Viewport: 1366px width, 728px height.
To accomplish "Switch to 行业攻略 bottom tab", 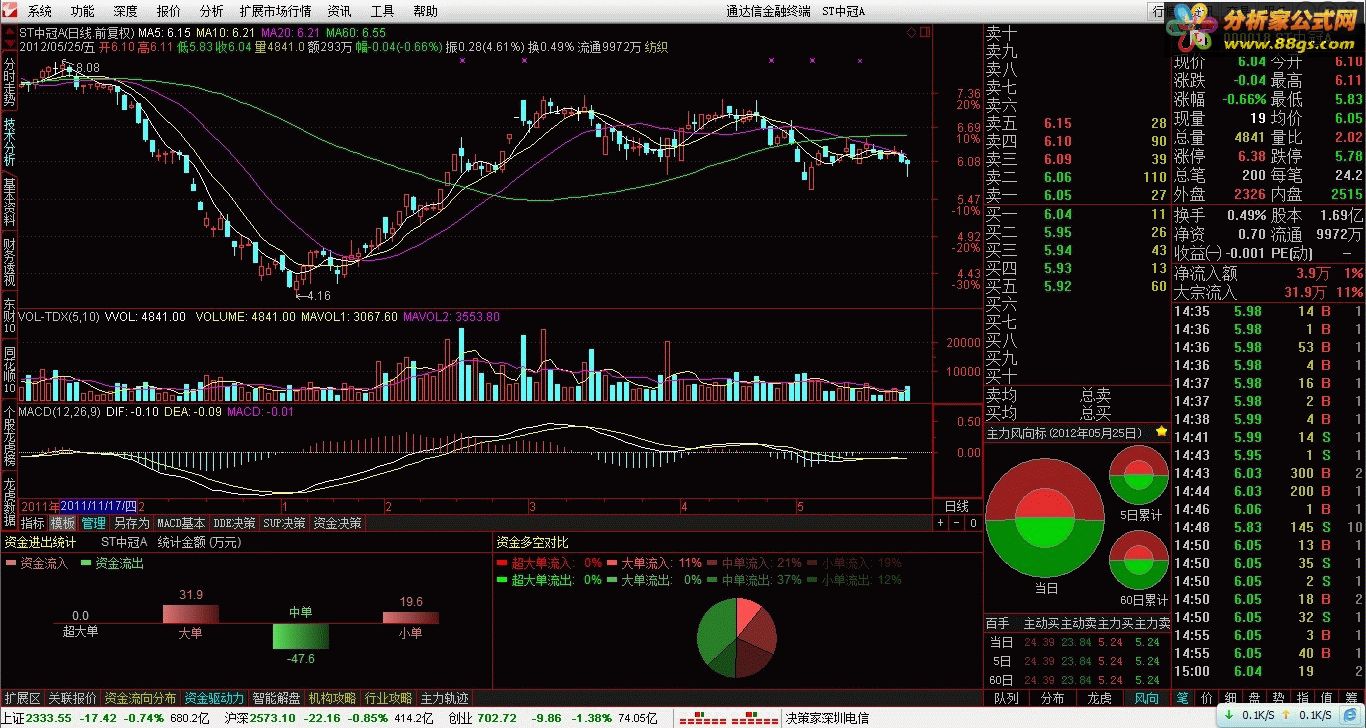I will tap(389, 698).
